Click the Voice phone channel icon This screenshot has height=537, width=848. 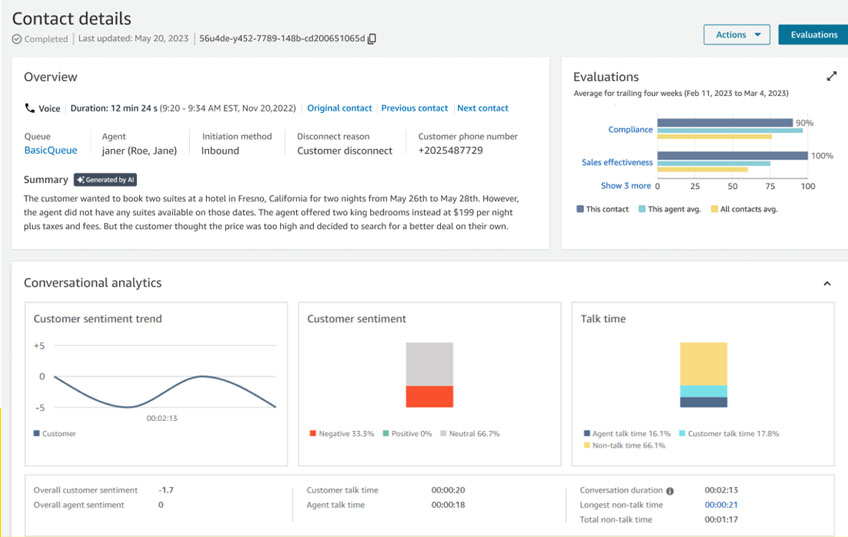[x=29, y=108]
